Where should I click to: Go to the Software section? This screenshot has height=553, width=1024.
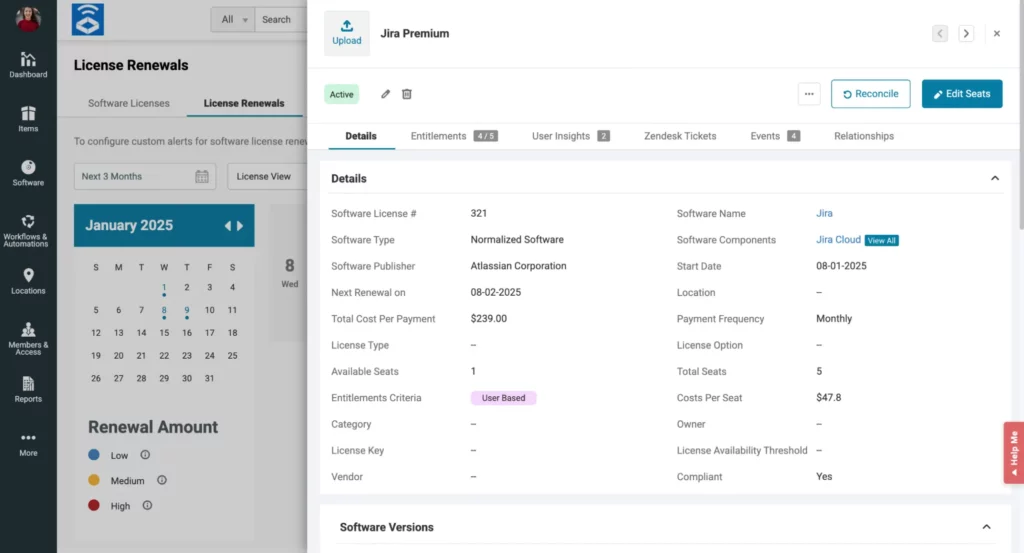[28, 173]
